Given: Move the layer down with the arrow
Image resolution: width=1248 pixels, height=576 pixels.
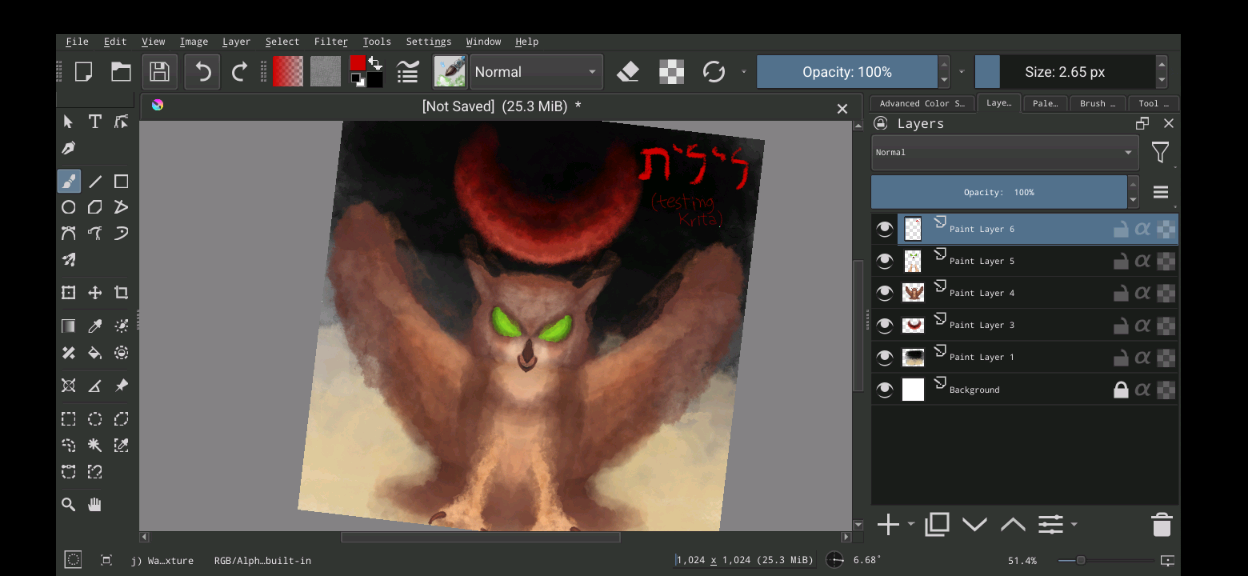Looking at the screenshot, I should coord(975,524).
